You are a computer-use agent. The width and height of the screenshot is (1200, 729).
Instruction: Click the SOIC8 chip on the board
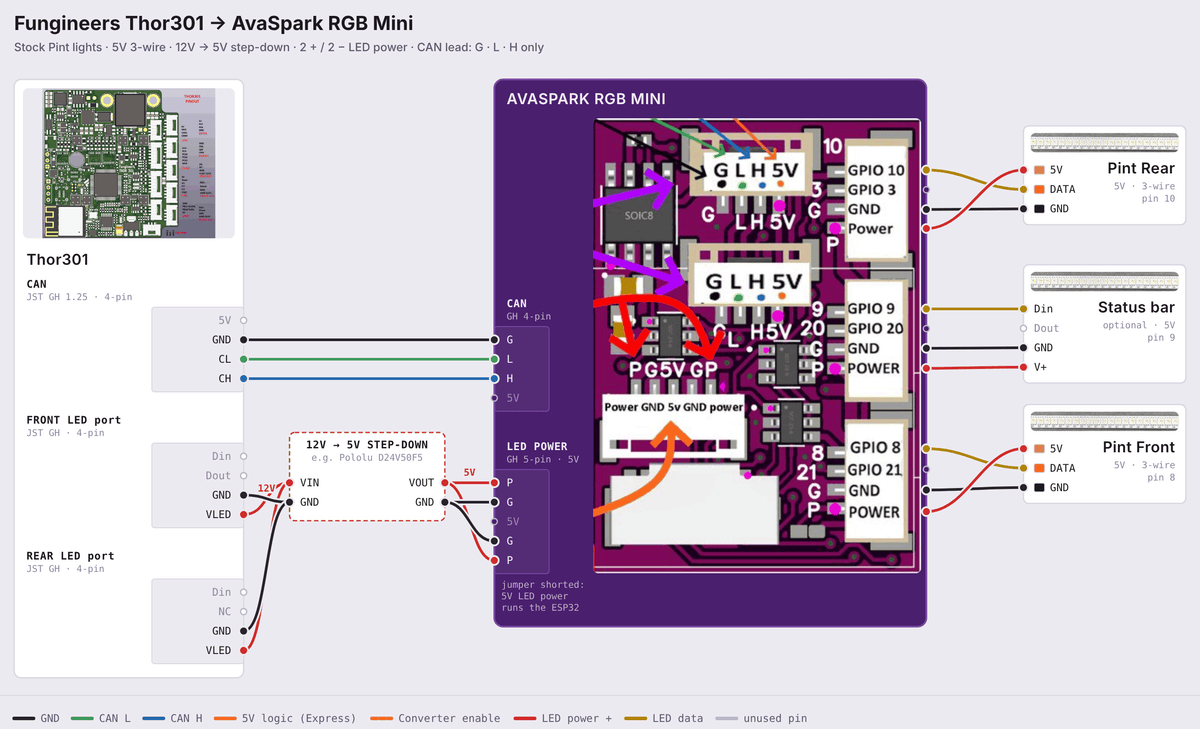(x=638, y=215)
